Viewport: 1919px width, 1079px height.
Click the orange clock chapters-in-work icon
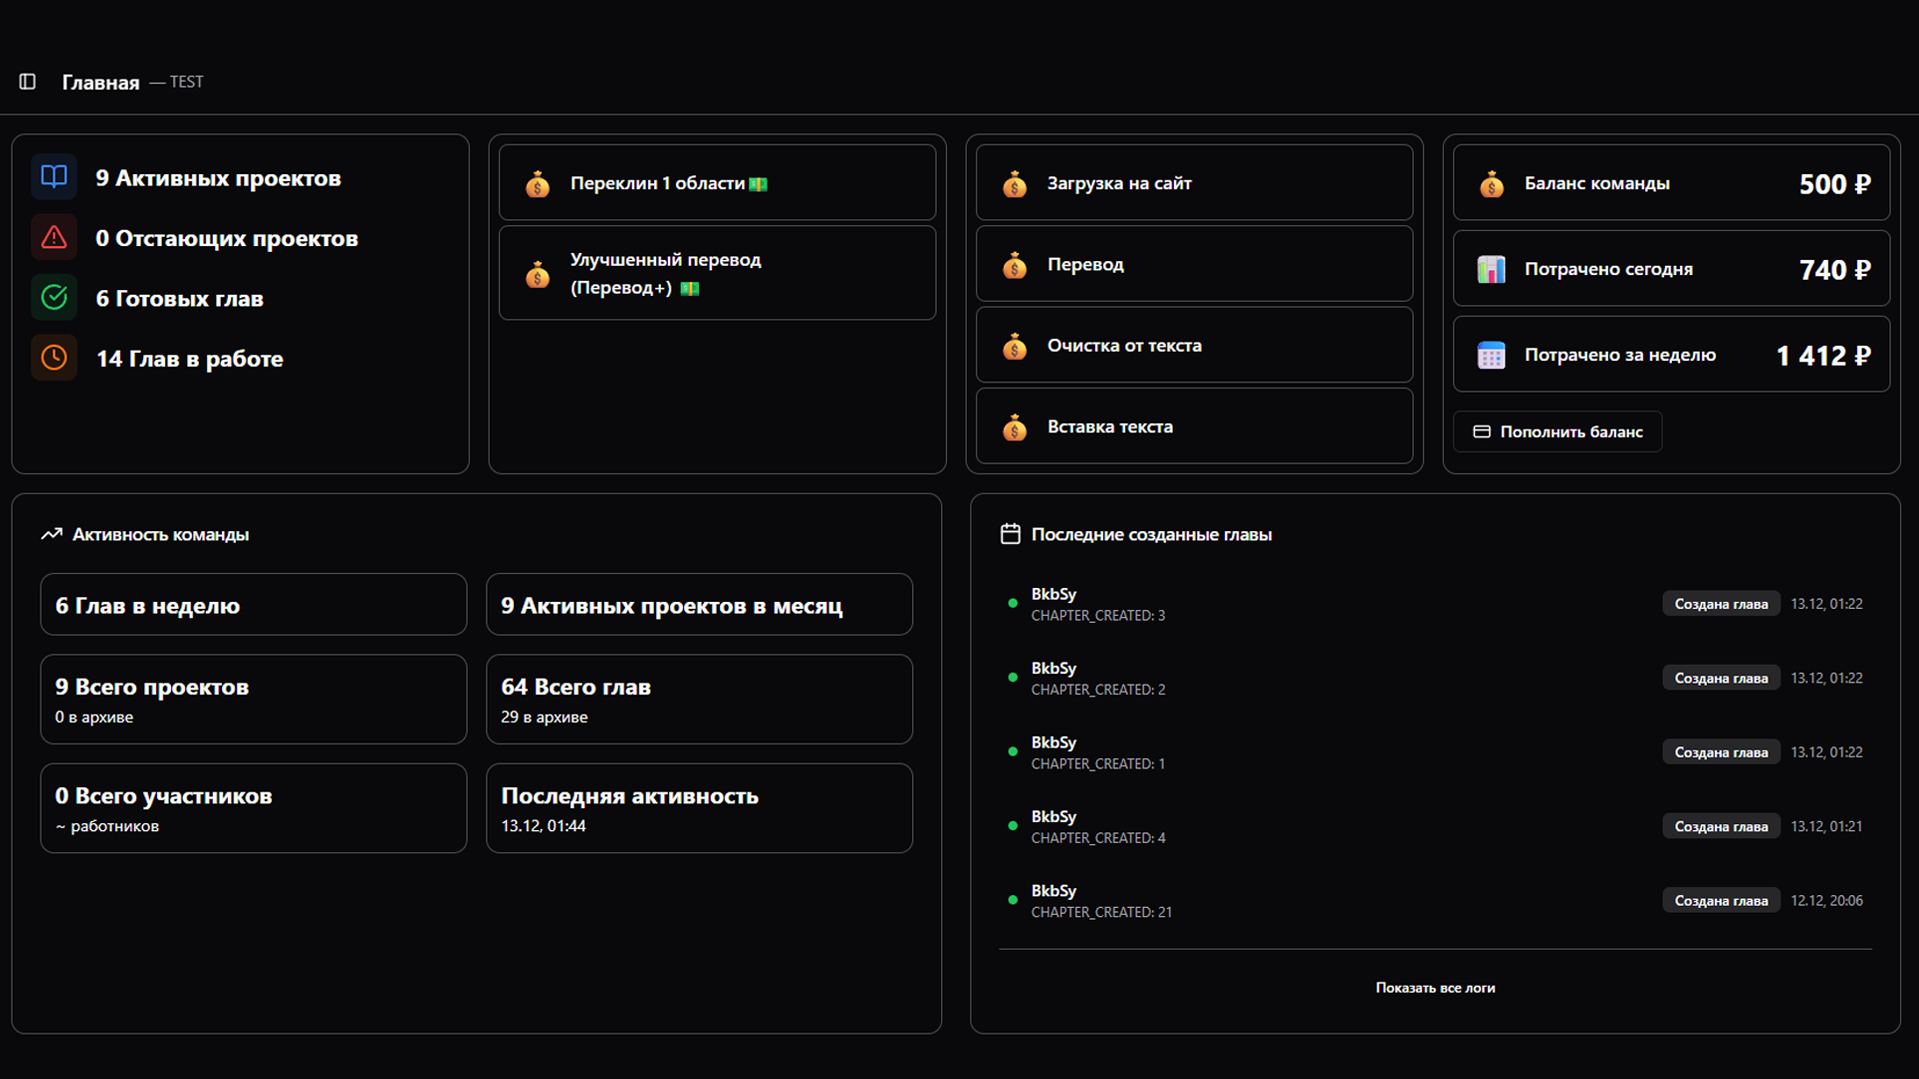(x=54, y=358)
